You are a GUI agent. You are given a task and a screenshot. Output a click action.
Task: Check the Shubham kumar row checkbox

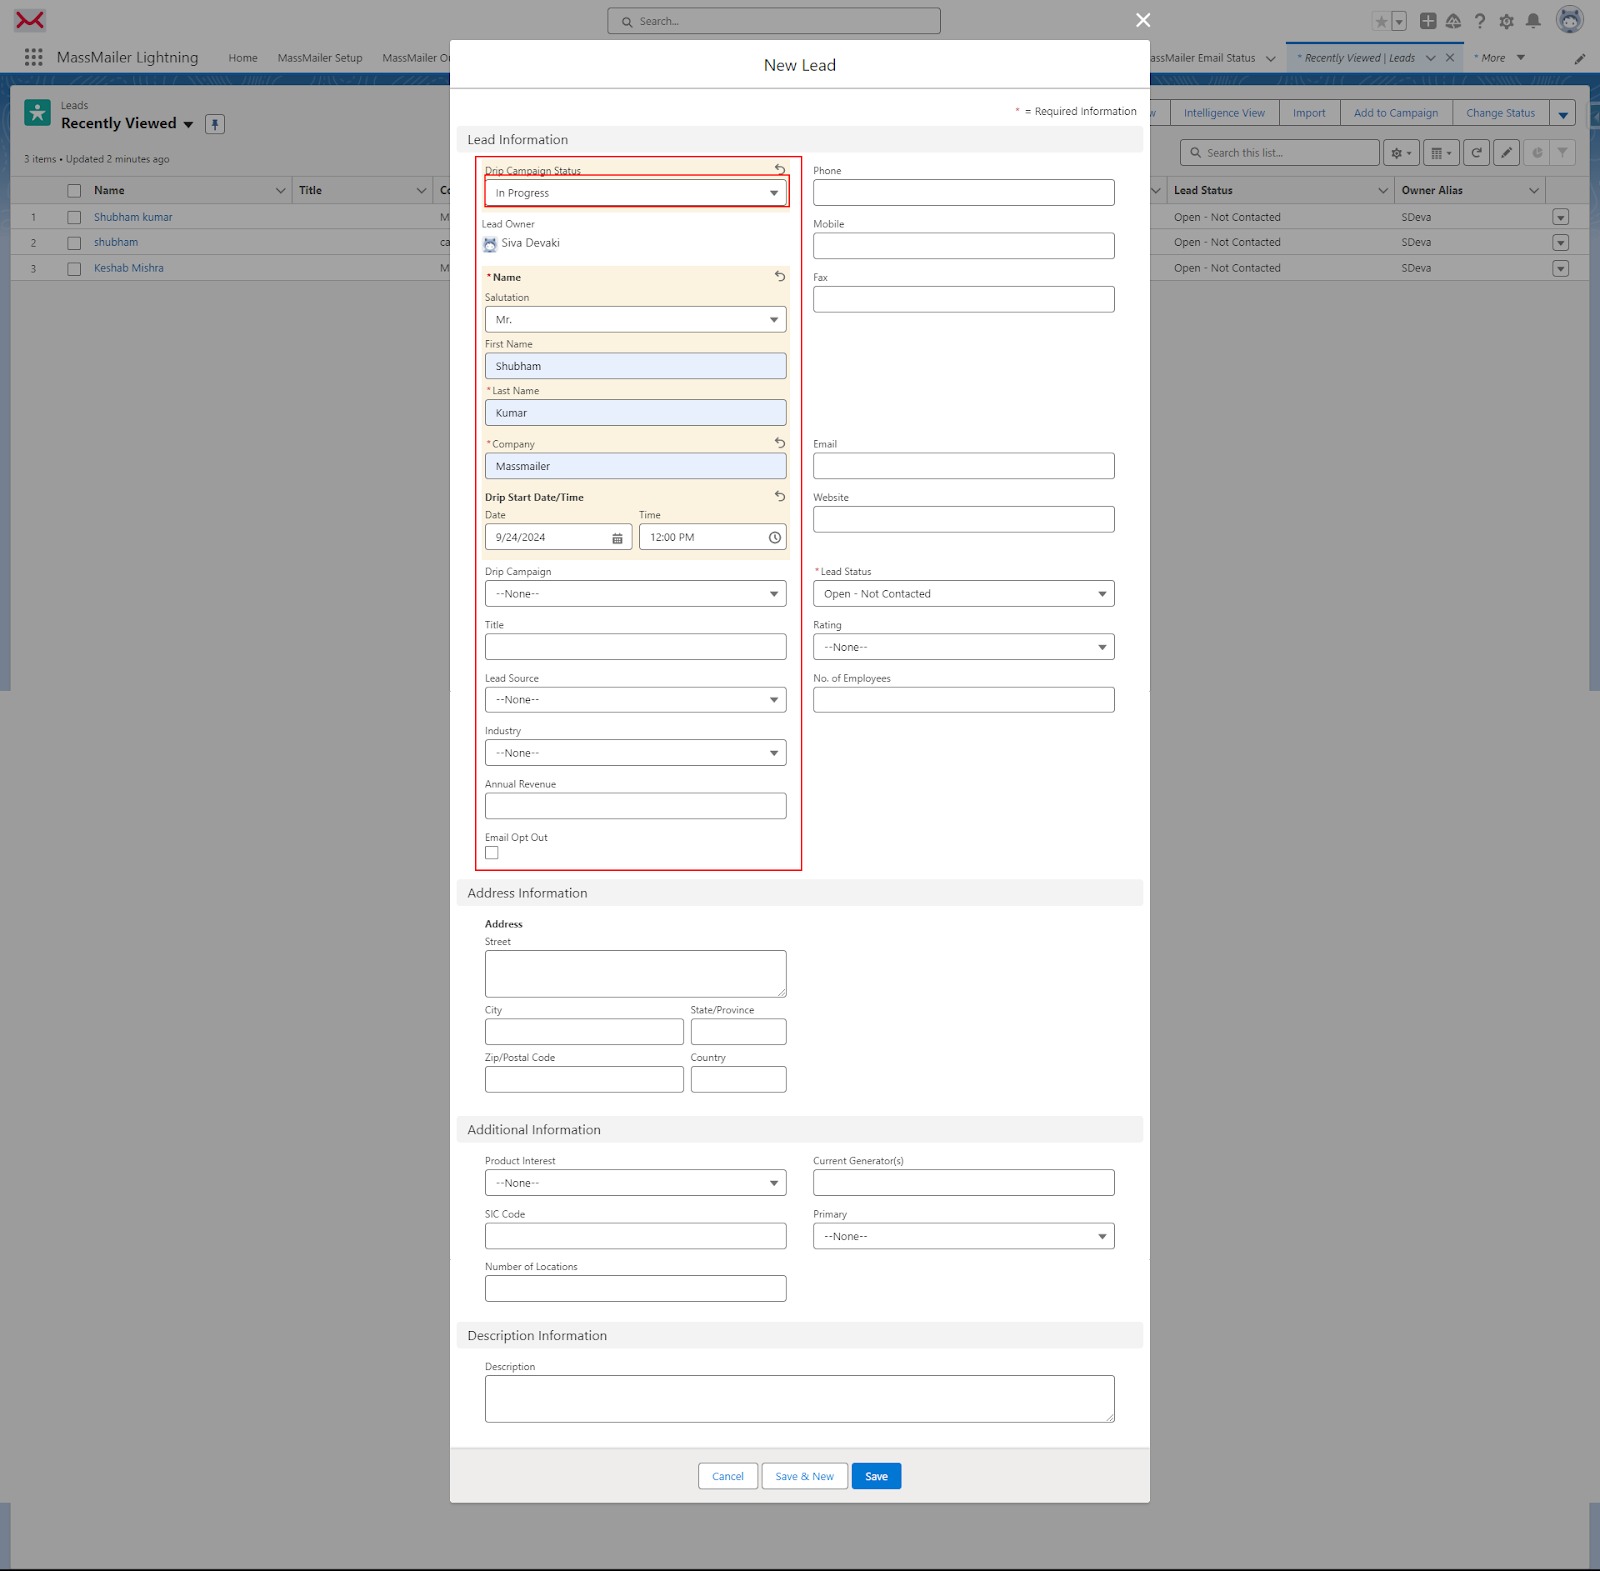point(74,217)
